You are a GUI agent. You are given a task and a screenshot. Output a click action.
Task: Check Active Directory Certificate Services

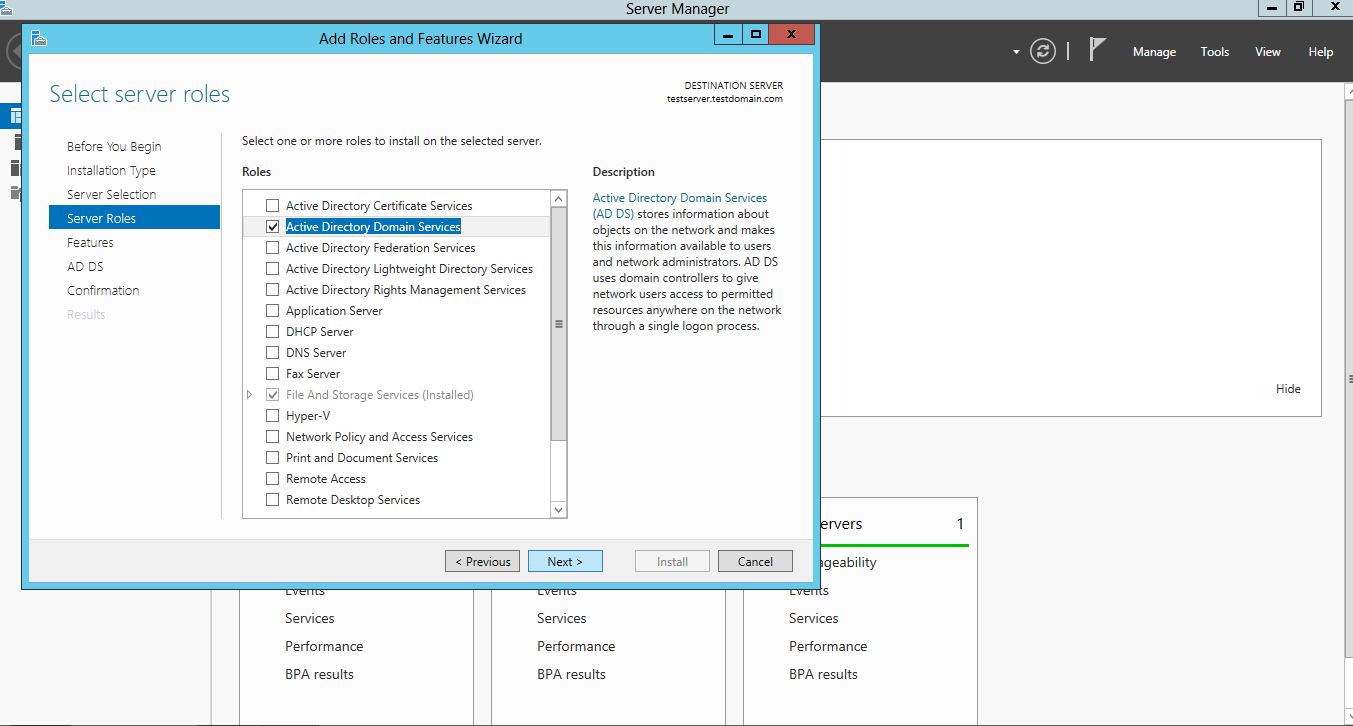point(272,206)
